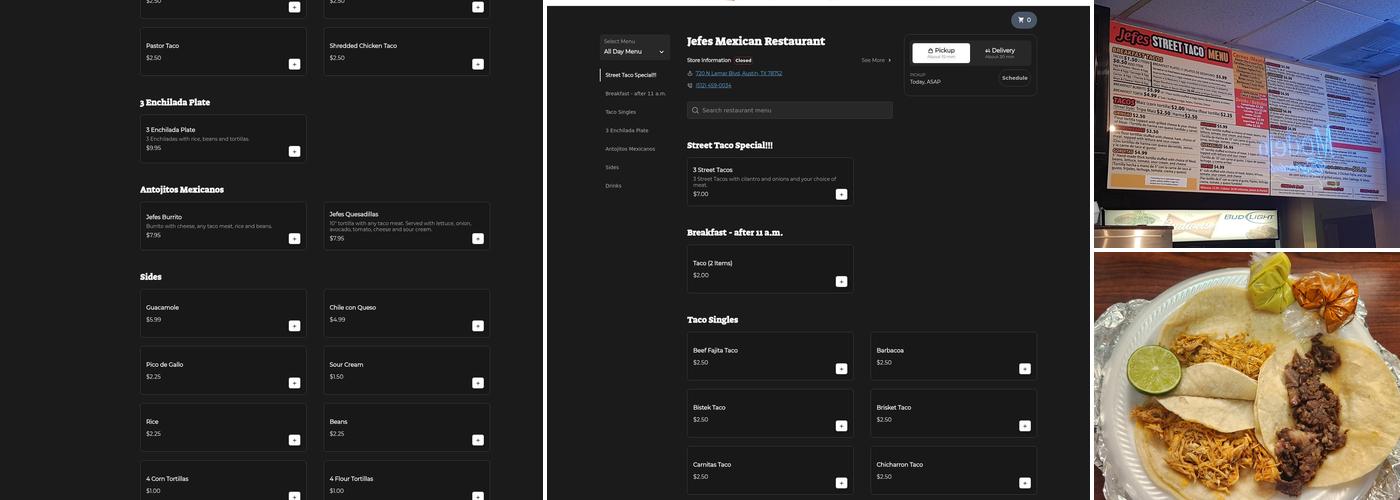
Task: Add Guacamole side to cart
Action: [x=294, y=325]
